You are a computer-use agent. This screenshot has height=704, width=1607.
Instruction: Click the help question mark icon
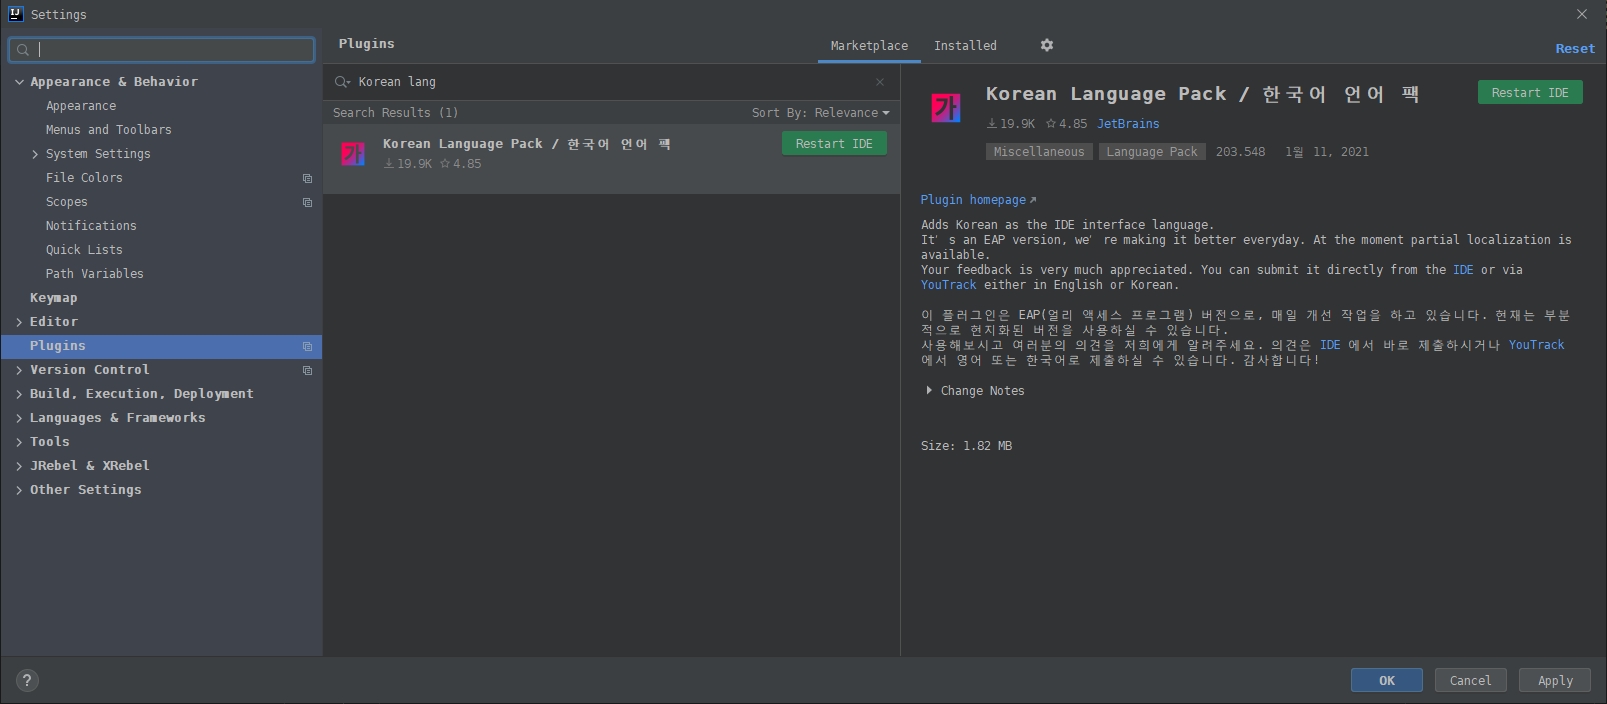click(27, 680)
